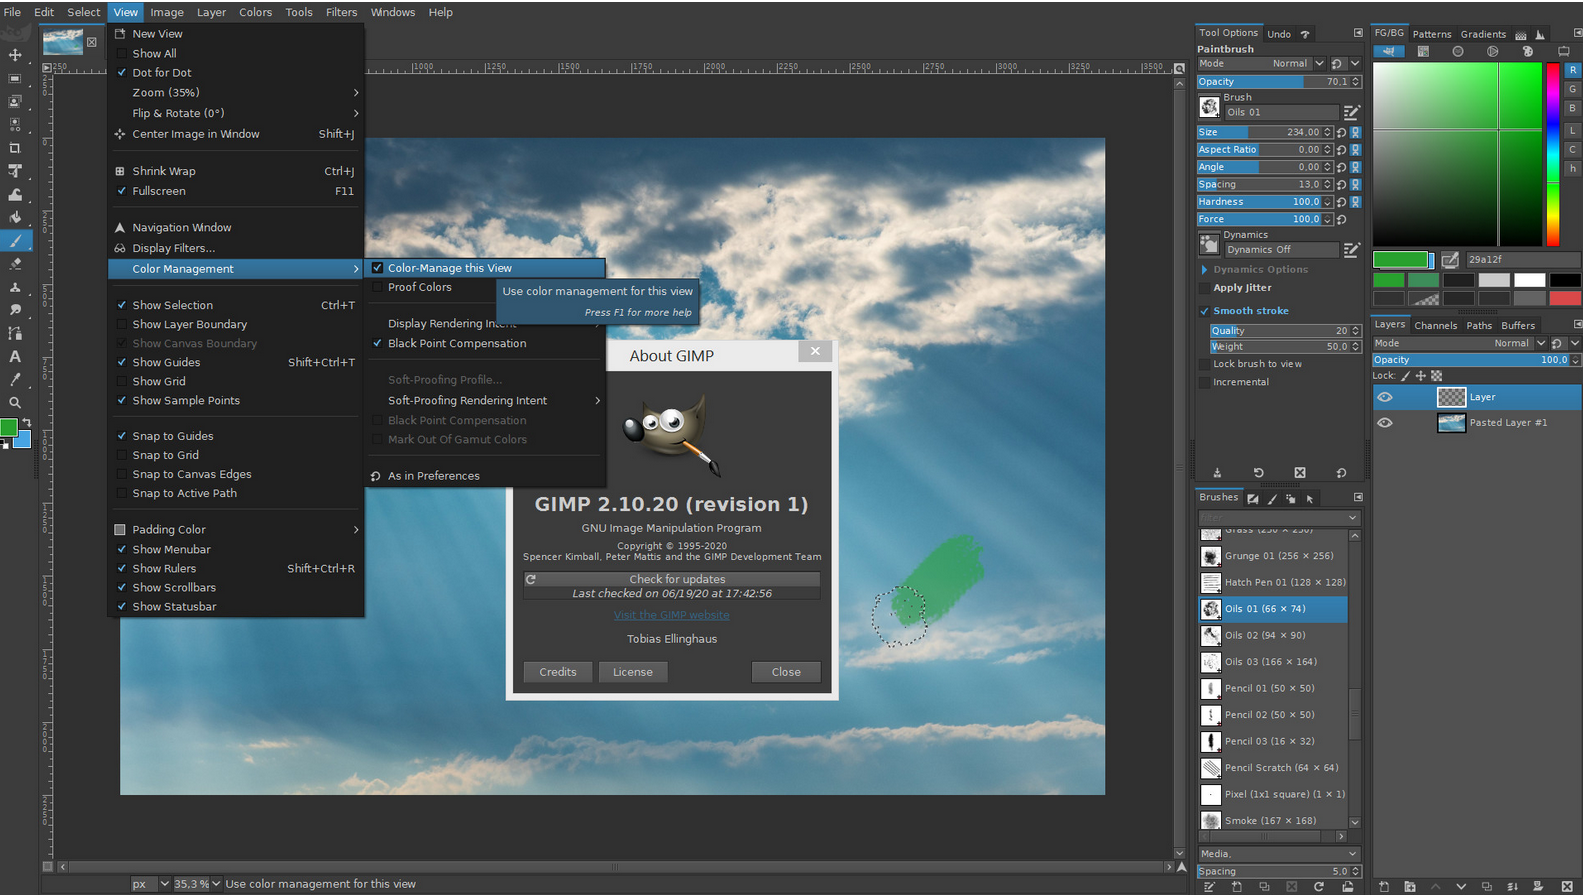This screenshot has height=895, width=1583.
Task: Refresh brushes list
Action: click(x=1319, y=886)
